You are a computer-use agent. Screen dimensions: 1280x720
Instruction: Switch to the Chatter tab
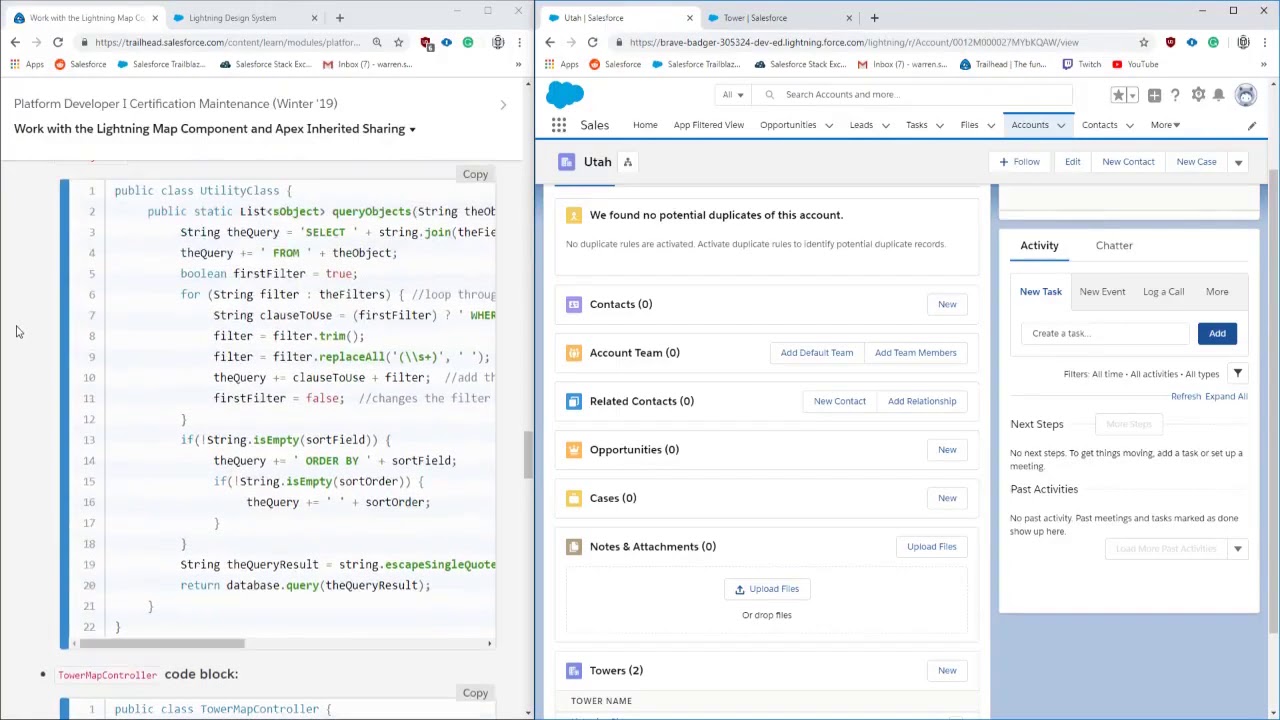[x=1114, y=245]
